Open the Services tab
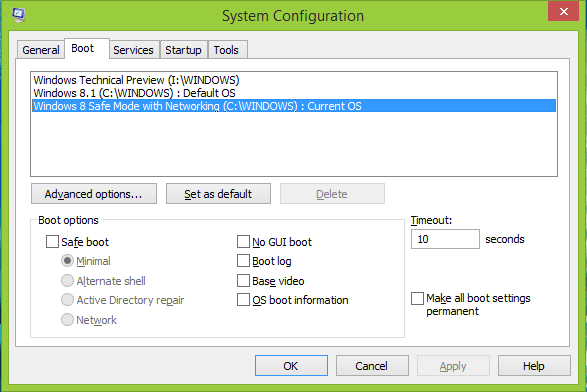The height and width of the screenshot is (392, 587). (134, 50)
